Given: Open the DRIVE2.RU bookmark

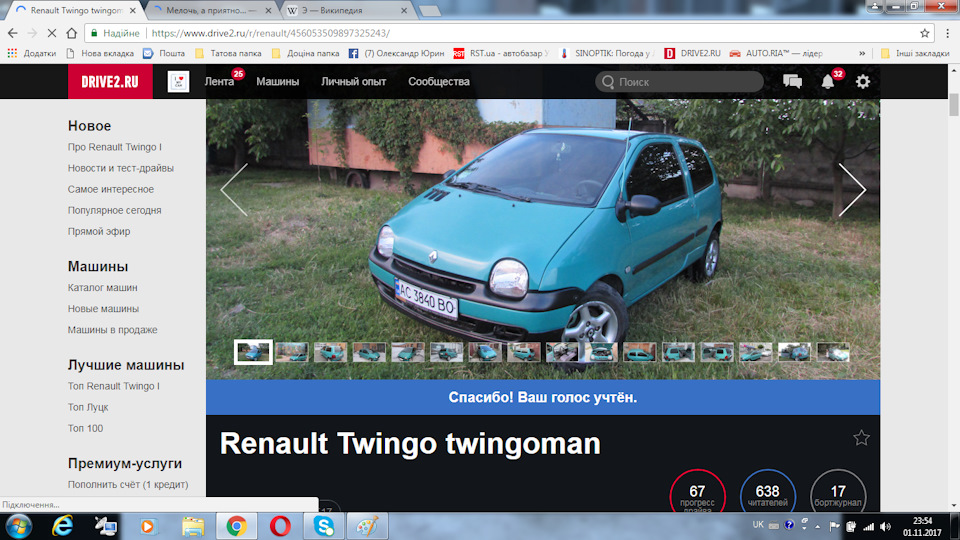Looking at the screenshot, I should tap(692, 53).
